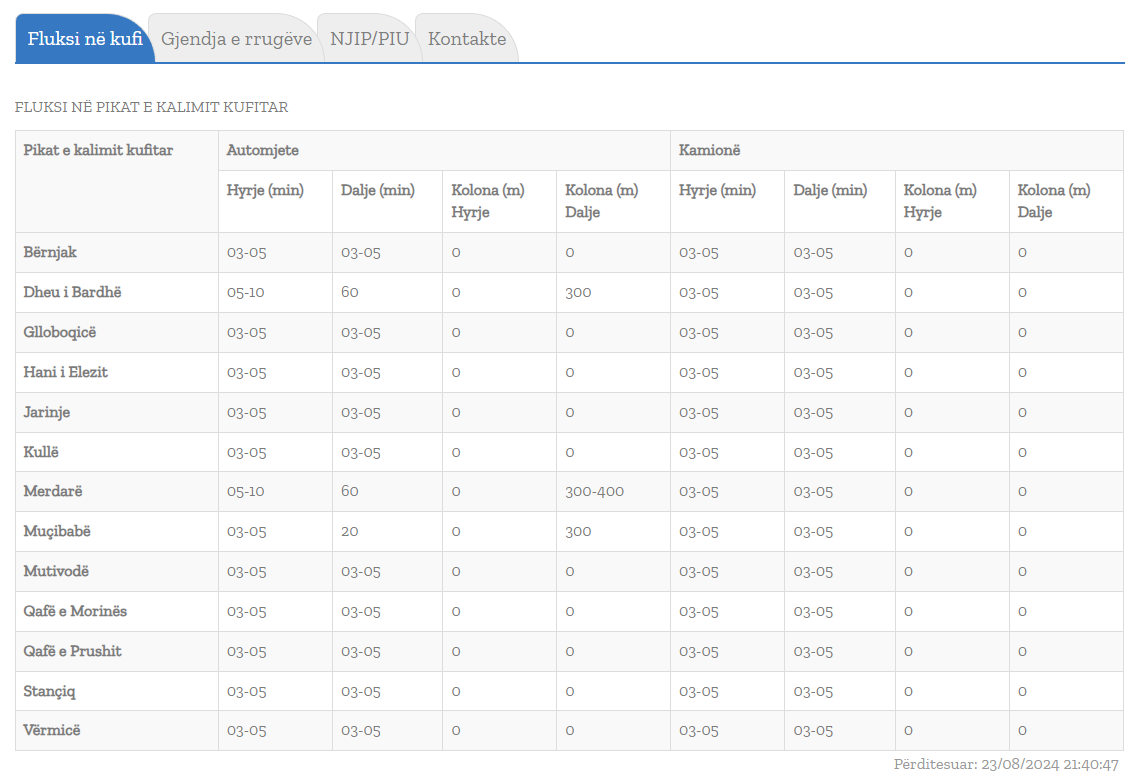This screenshot has height=782, width=1130.
Task: Click the Merdarë border crossing name
Action: click(x=53, y=491)
